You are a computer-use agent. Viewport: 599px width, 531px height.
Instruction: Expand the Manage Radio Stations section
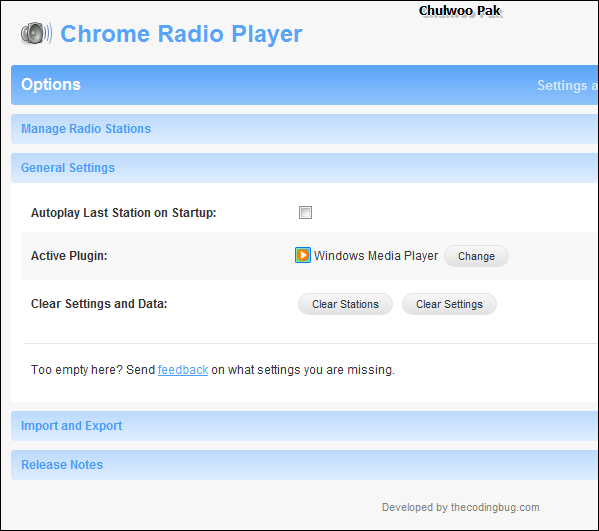tap(304, 129)
